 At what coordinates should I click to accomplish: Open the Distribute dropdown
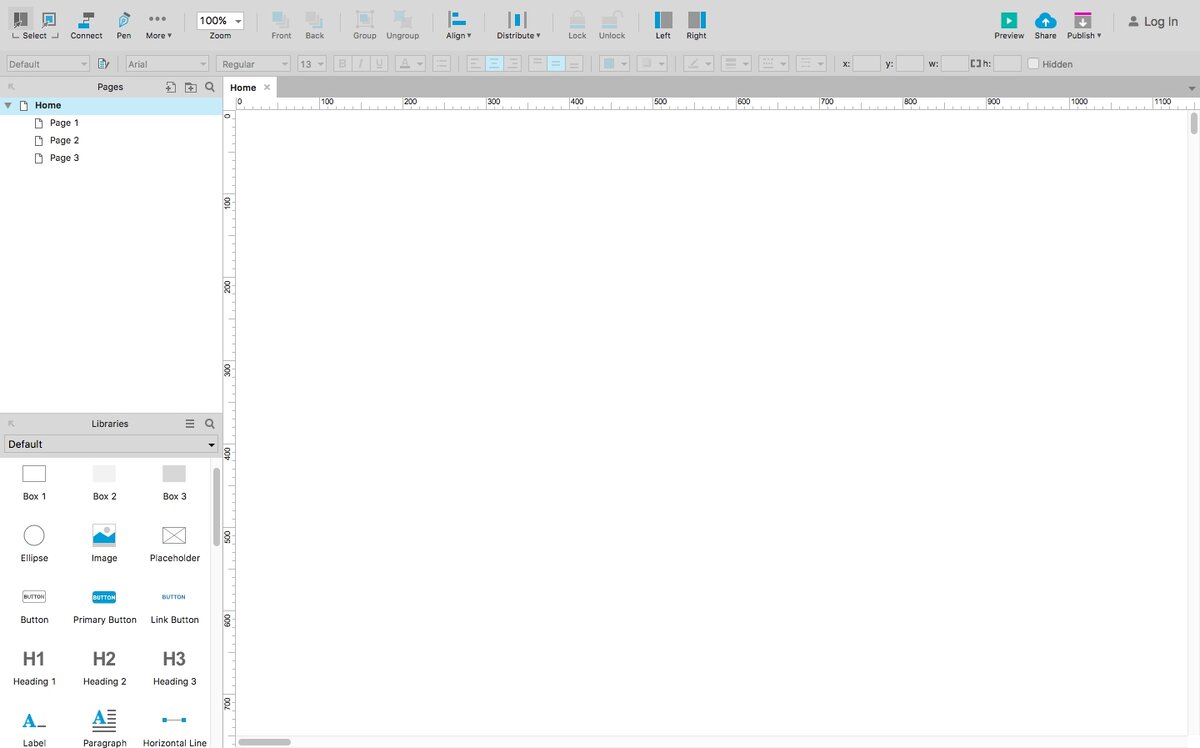[518, 25]
